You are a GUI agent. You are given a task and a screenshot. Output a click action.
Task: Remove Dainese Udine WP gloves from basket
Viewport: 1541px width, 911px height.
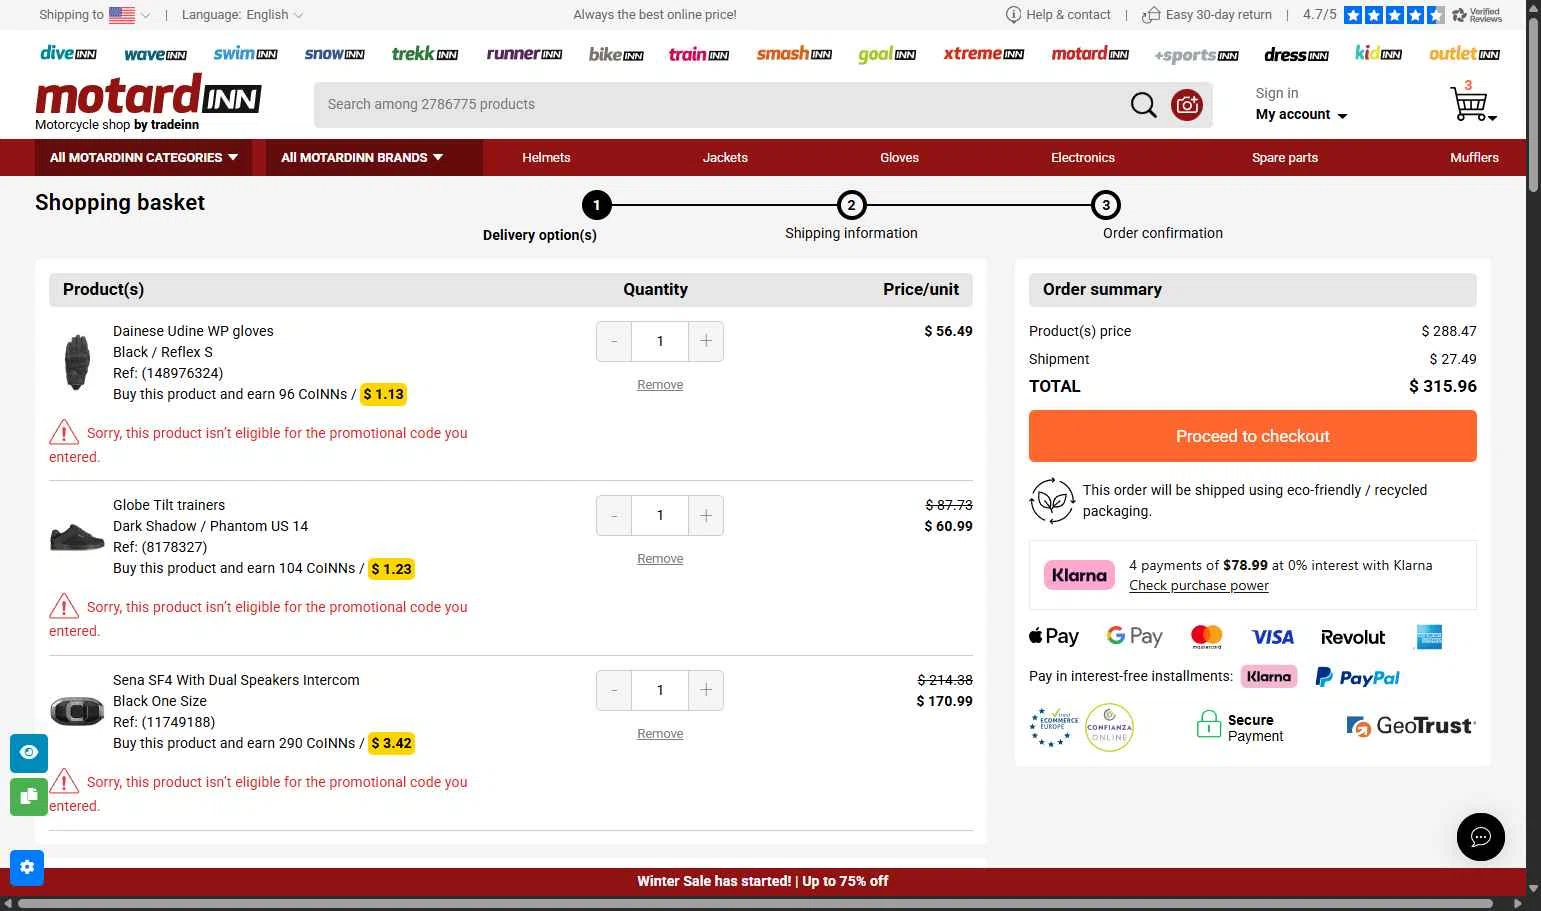coord(660,385)
